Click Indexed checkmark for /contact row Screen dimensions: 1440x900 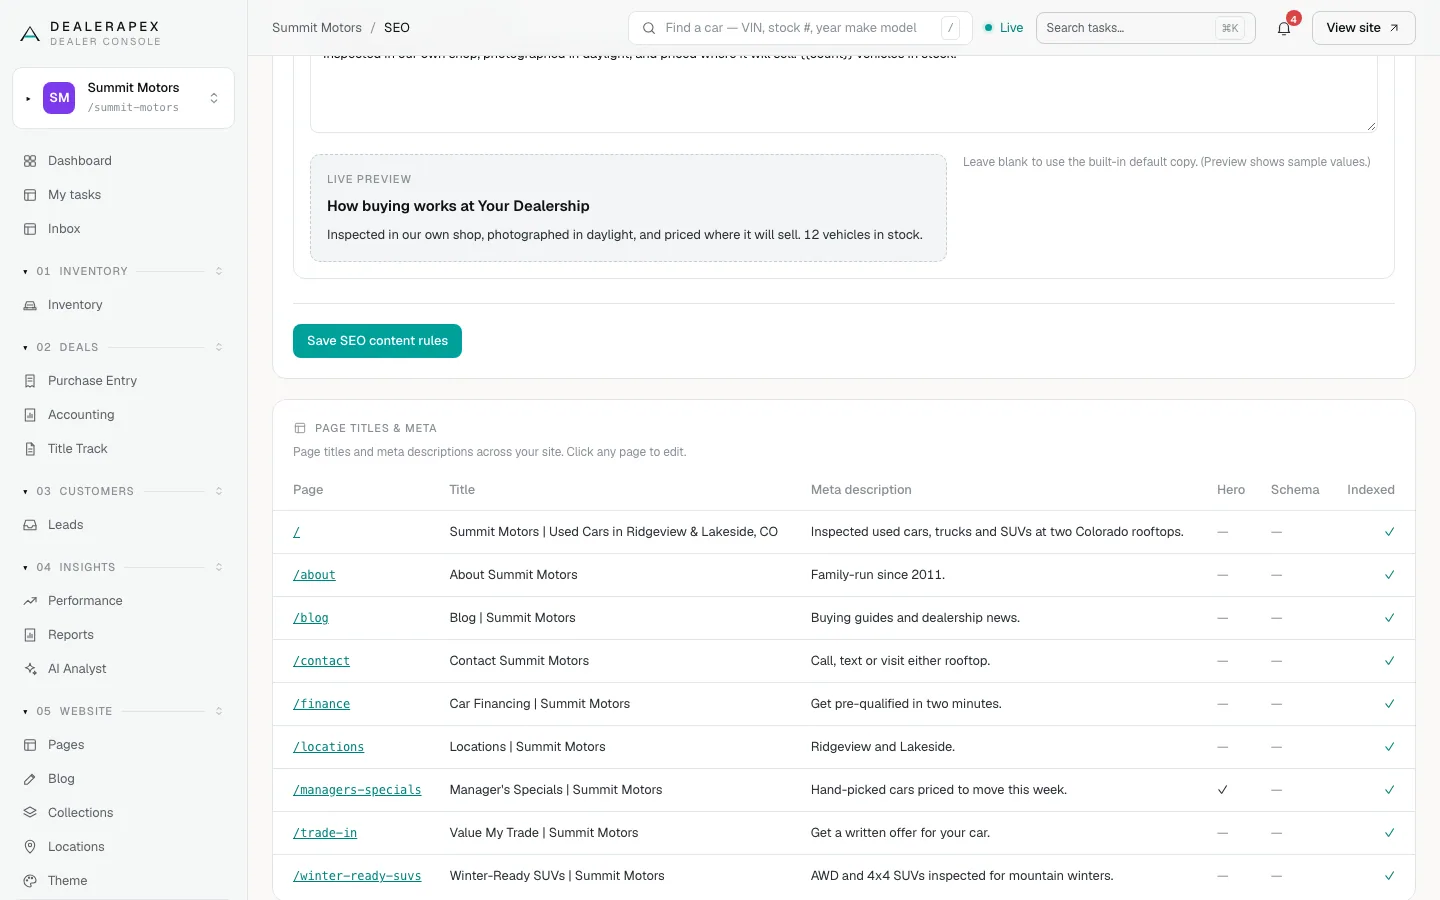point(1389,661)
